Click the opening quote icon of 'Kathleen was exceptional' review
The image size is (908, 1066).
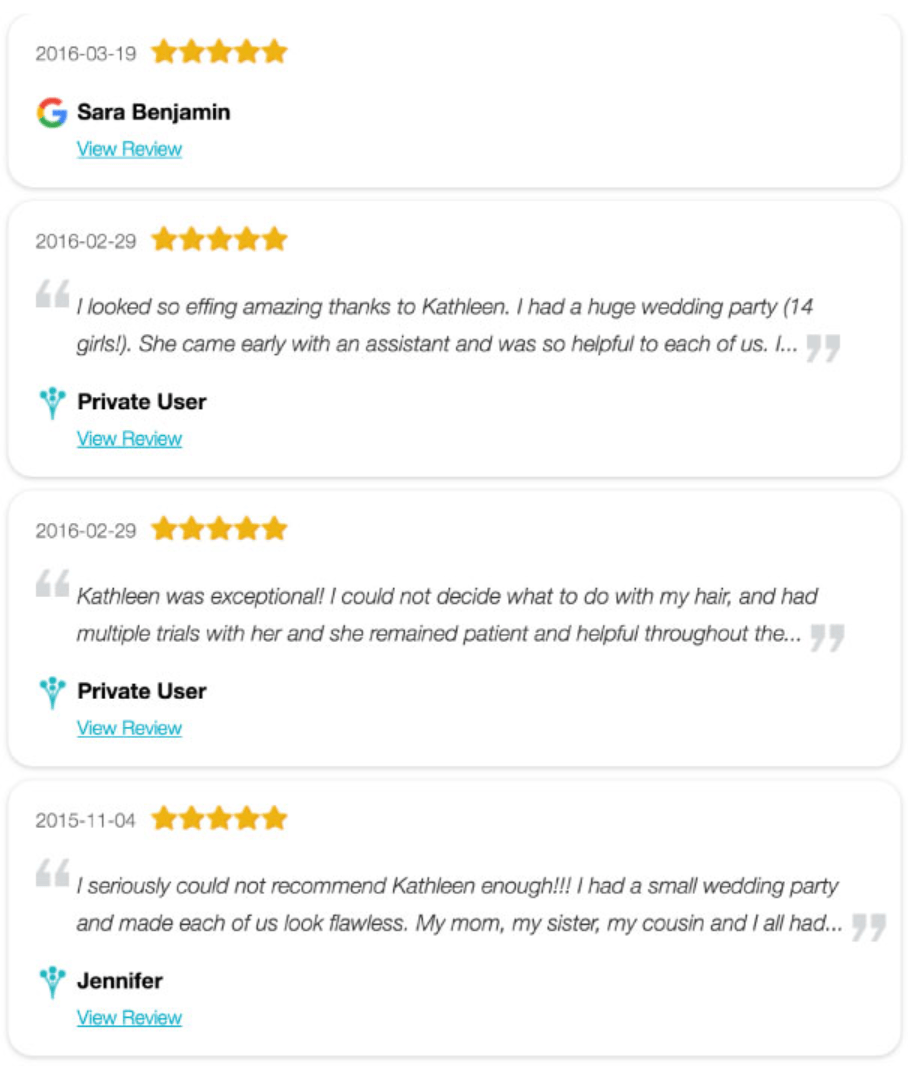[x=52, y=584]
